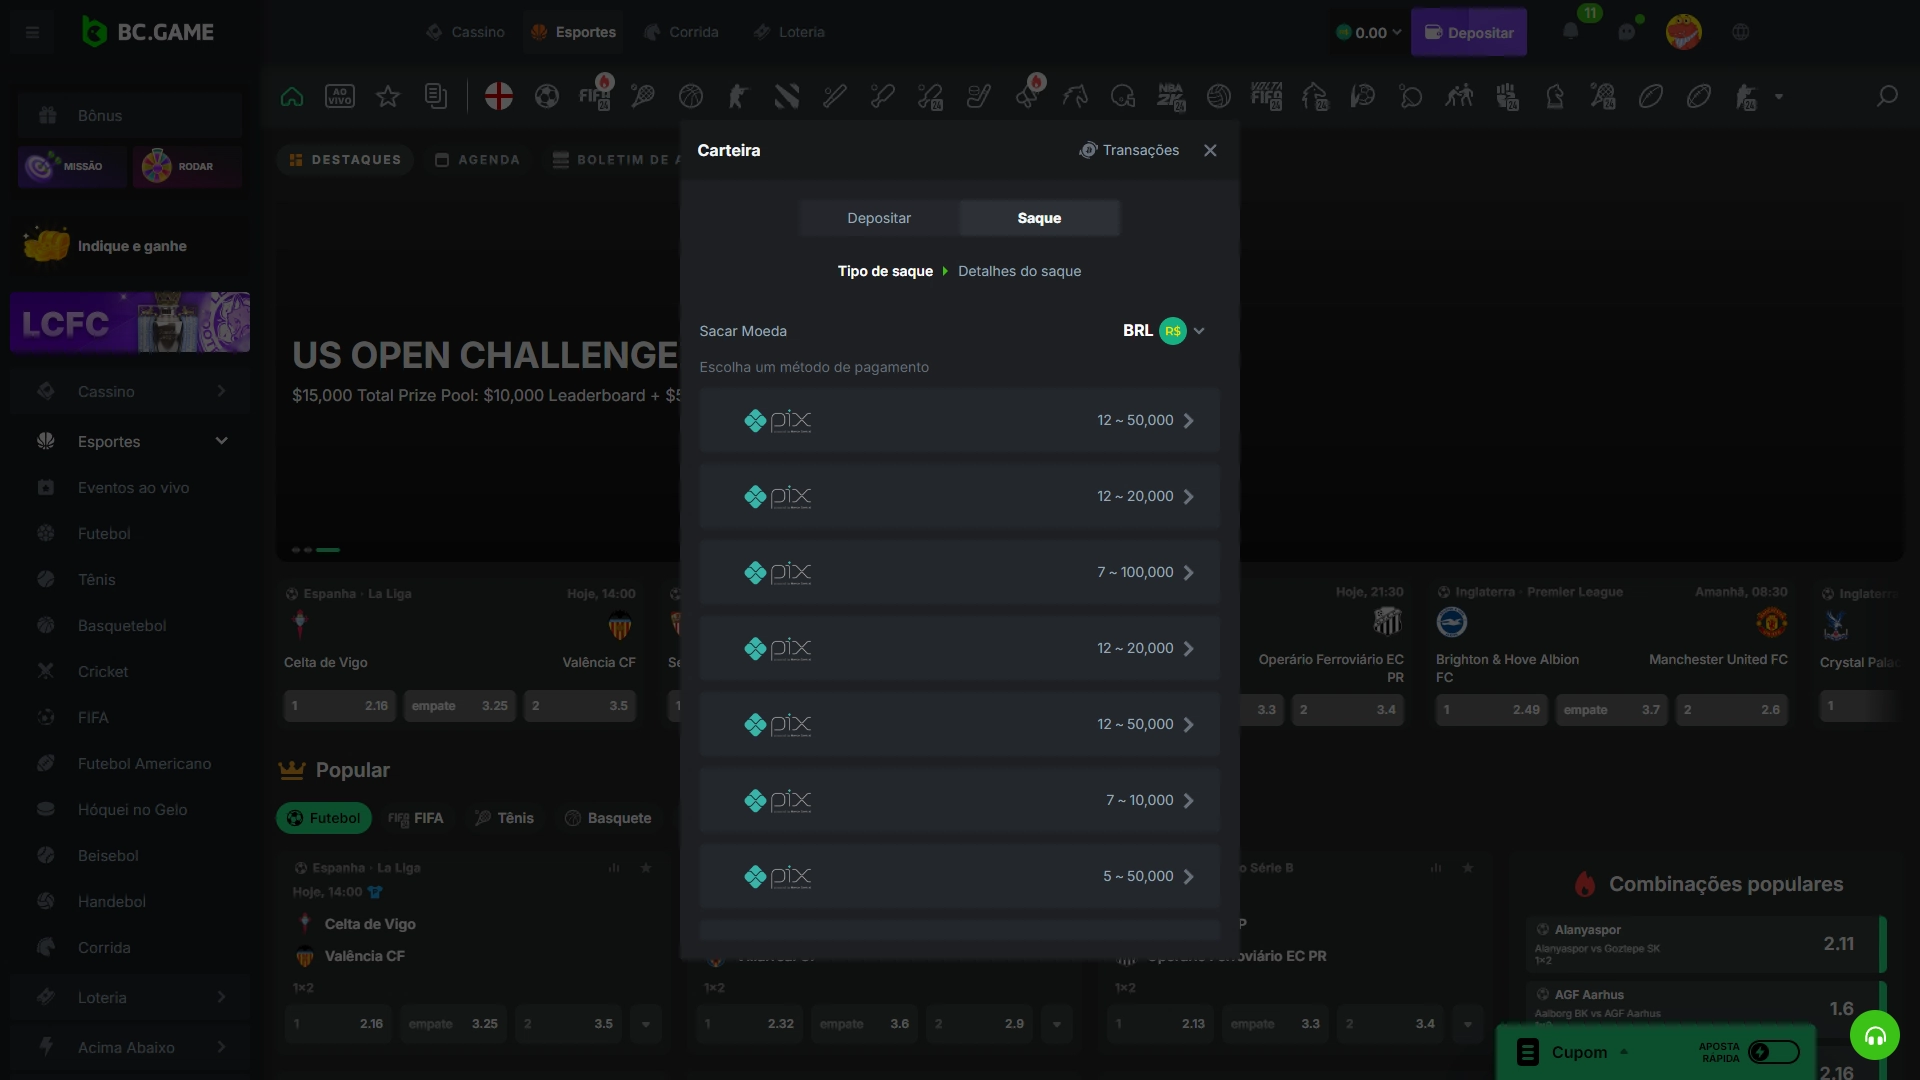Click the Pix option with 12~50,000 range

960,419
